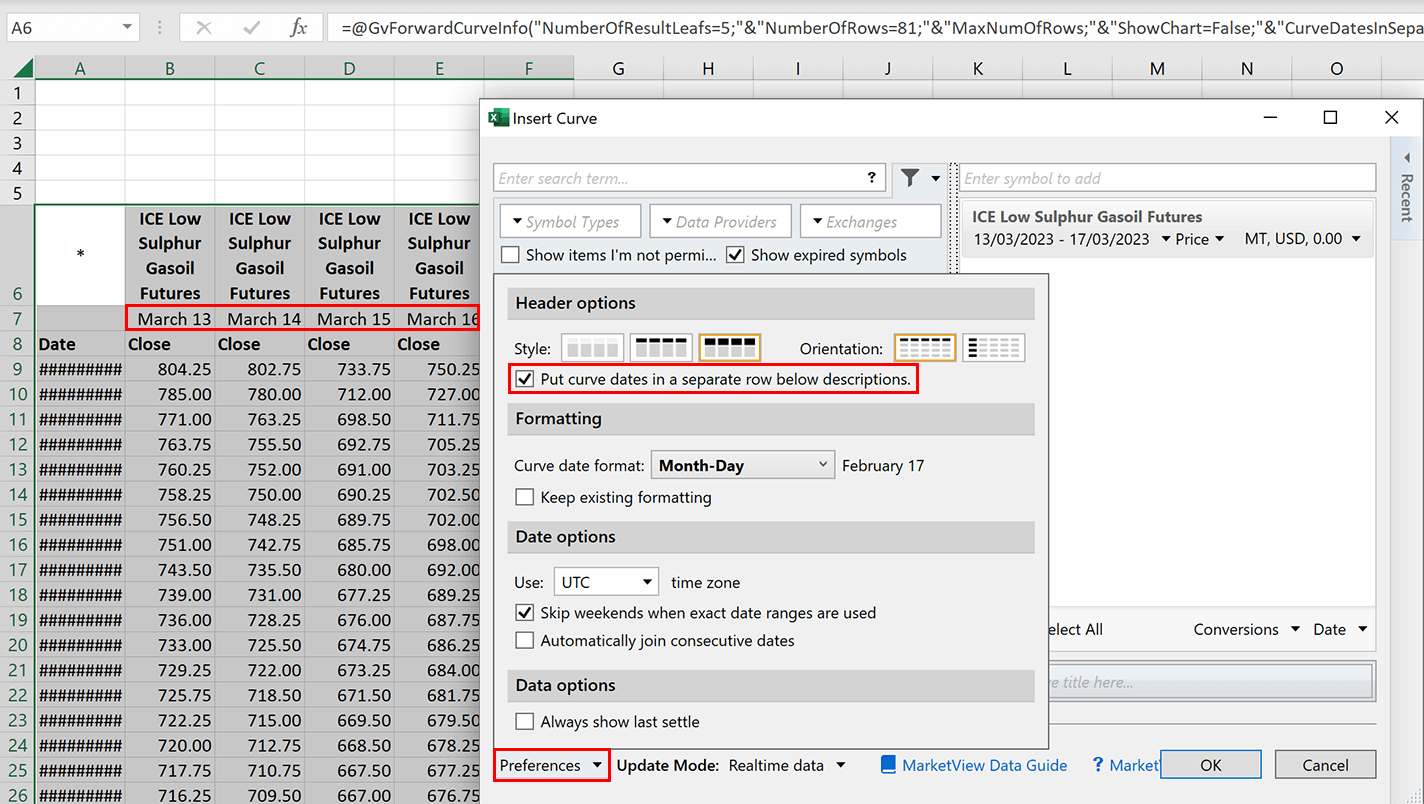Open the Price dropdown for gasoil symbol
The height and width of the screenshot is (804, 1424).
[x=1200, y=239]
